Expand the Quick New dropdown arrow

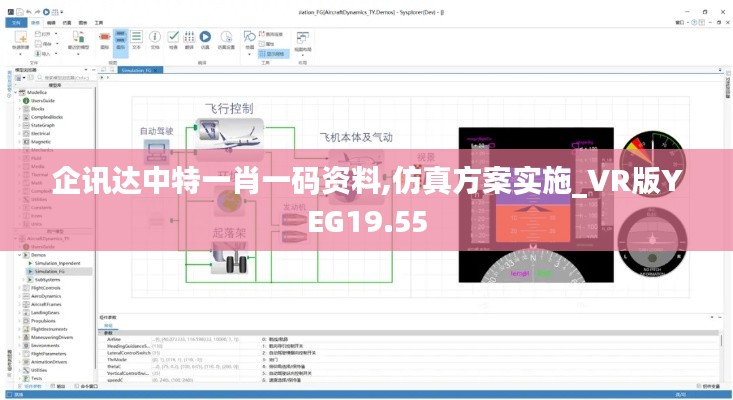tap(21, 54)
